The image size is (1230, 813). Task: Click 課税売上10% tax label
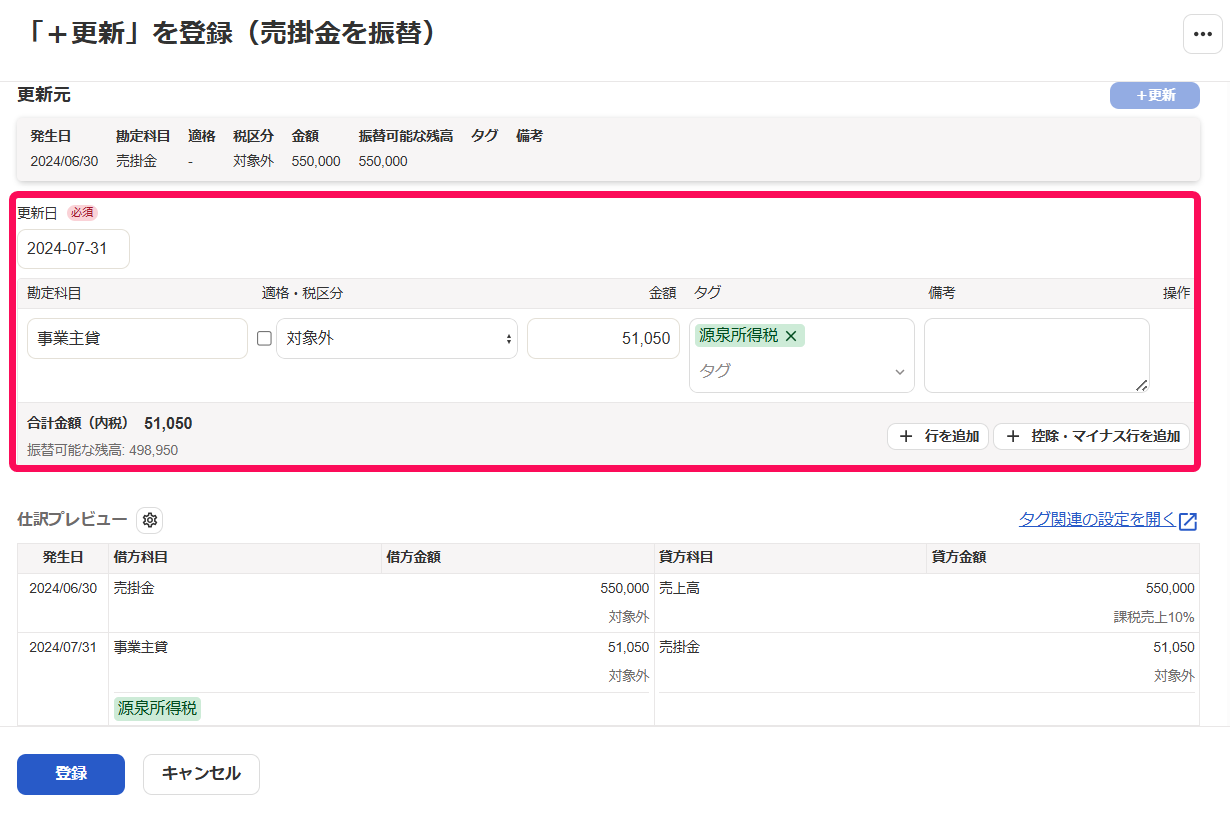pyautogui.click(x=1154, y=617)
